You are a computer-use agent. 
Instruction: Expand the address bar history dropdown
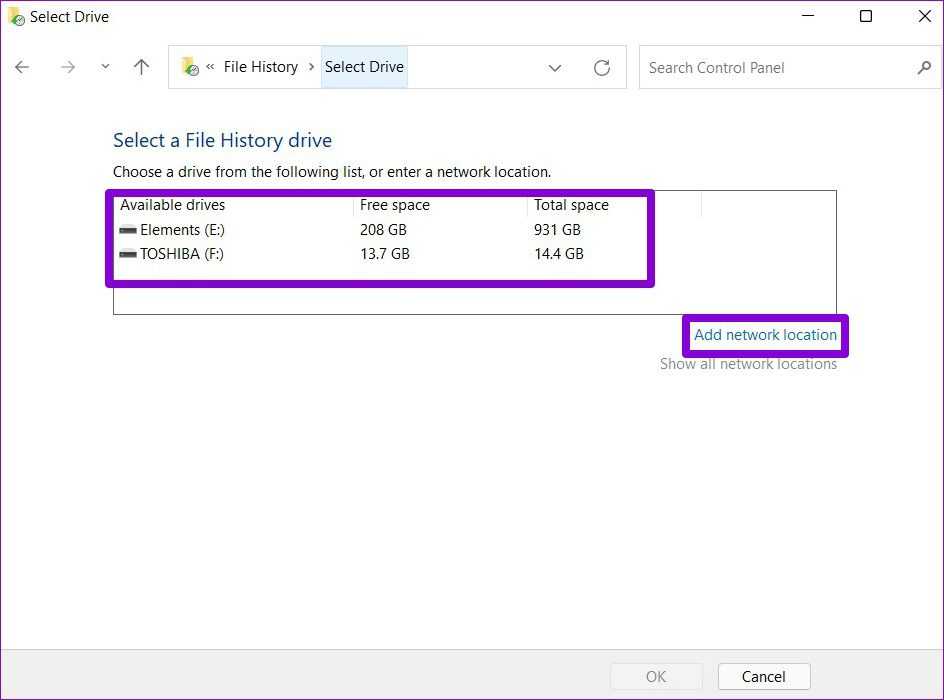pyautogui.click(x=555, y=67)
